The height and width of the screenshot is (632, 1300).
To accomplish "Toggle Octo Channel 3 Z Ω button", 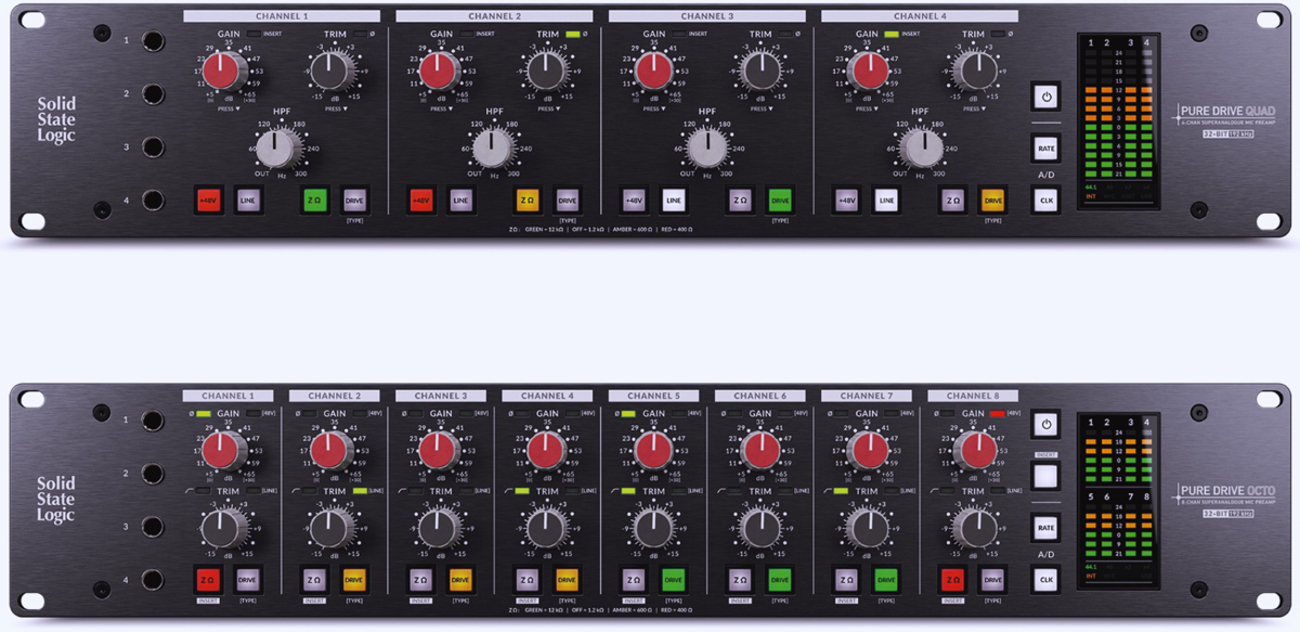I will click(x=421, y=579).
